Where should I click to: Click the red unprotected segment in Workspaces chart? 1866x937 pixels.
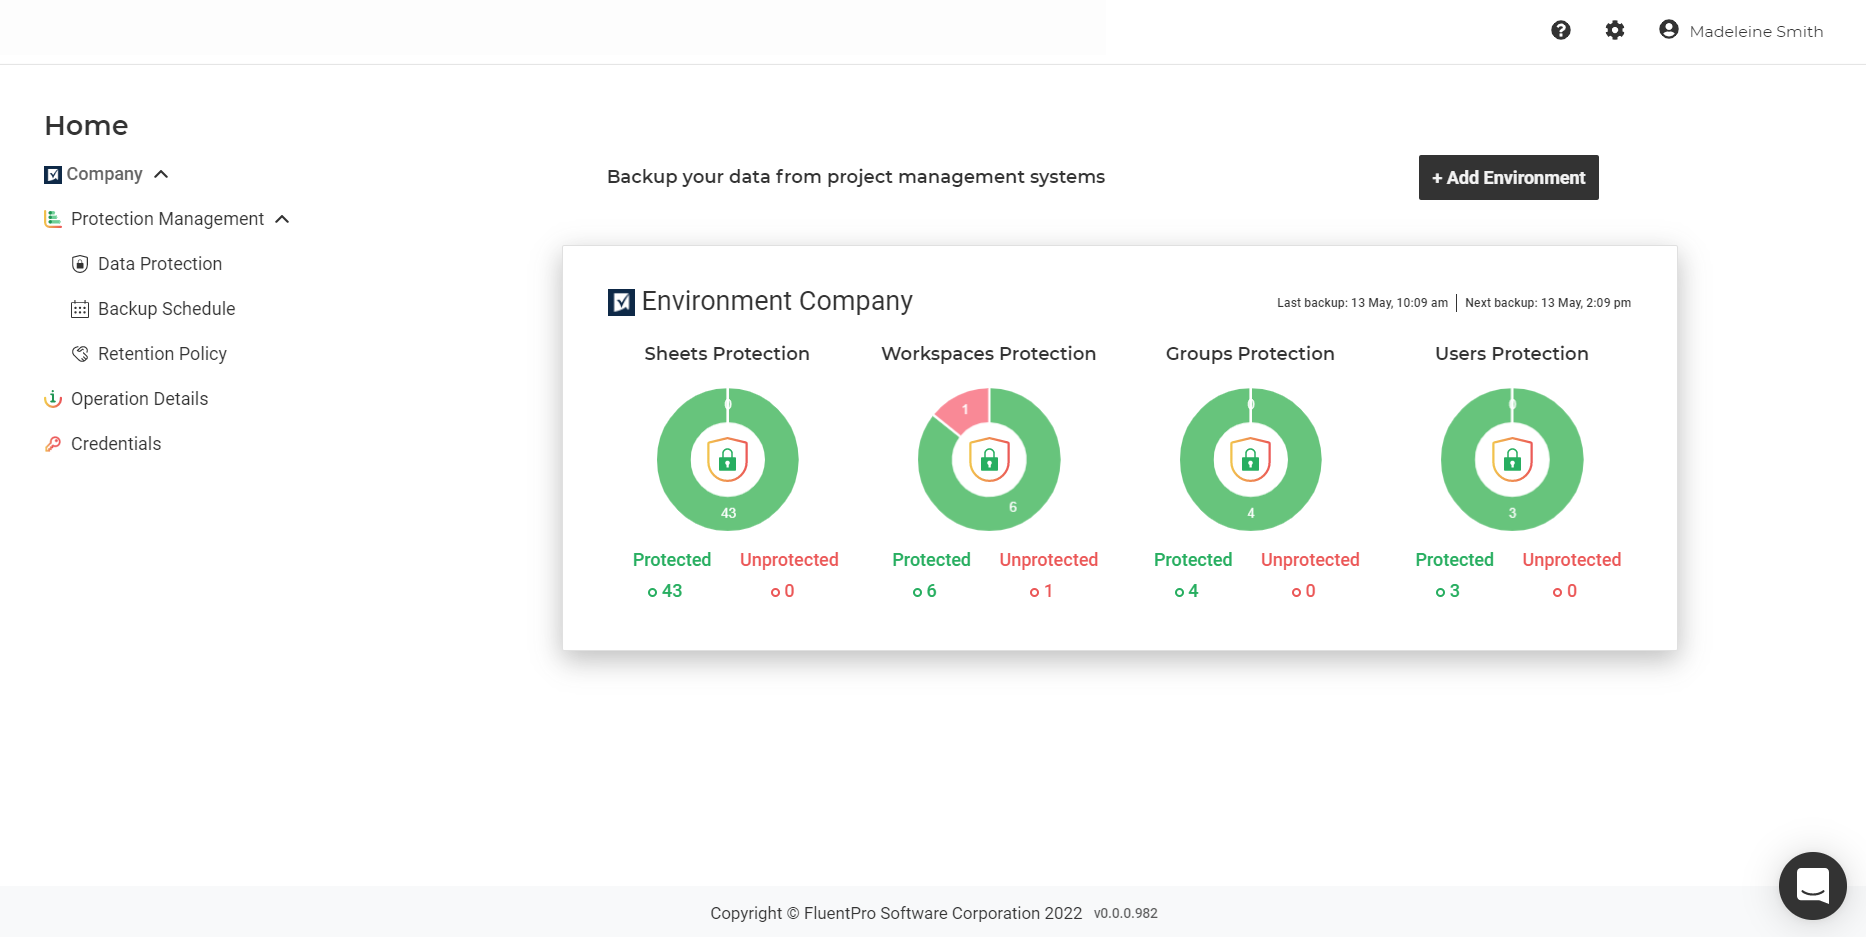[965, 410]
